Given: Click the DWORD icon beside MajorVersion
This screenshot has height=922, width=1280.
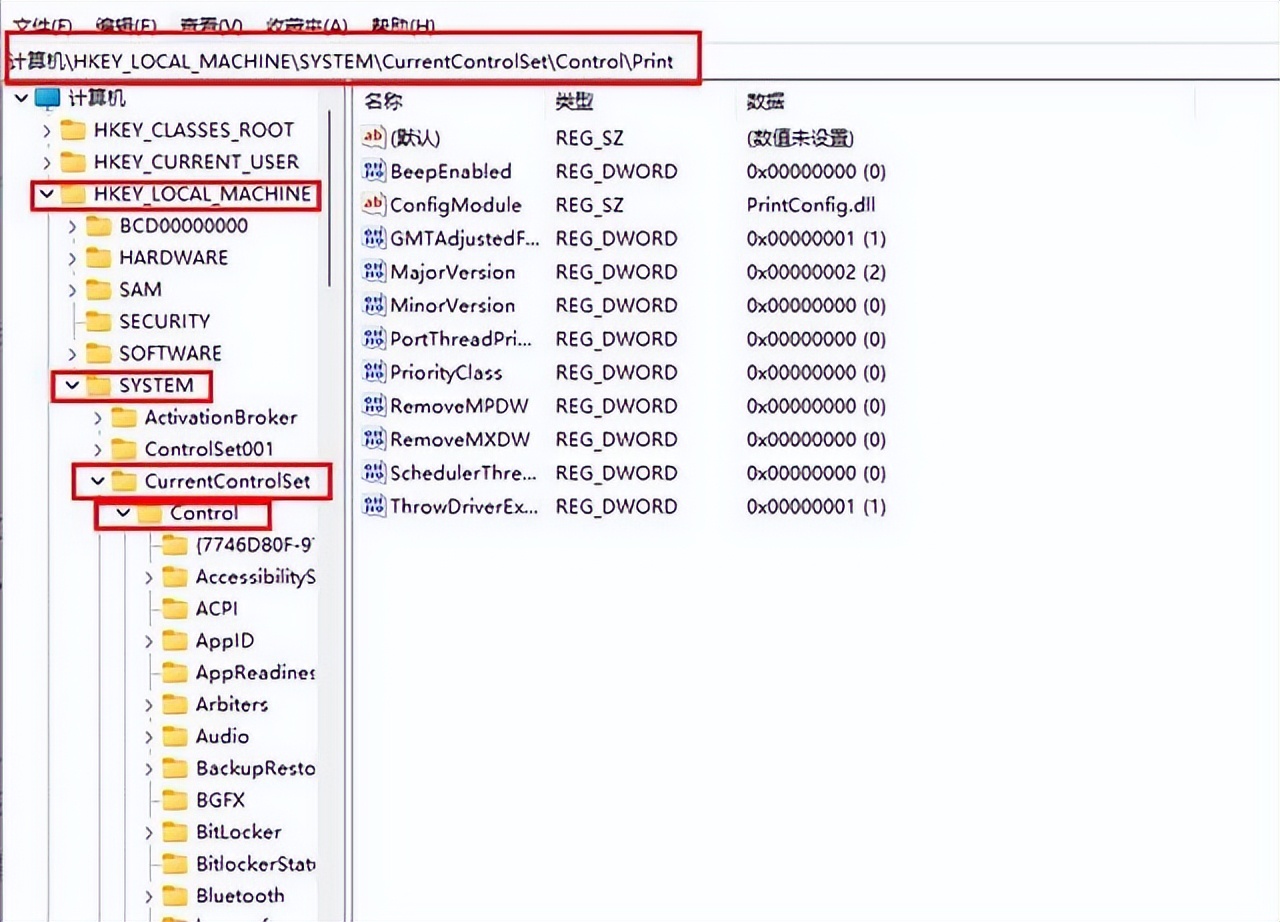Looking at the screenshot, I should click(x=372, y=272).
